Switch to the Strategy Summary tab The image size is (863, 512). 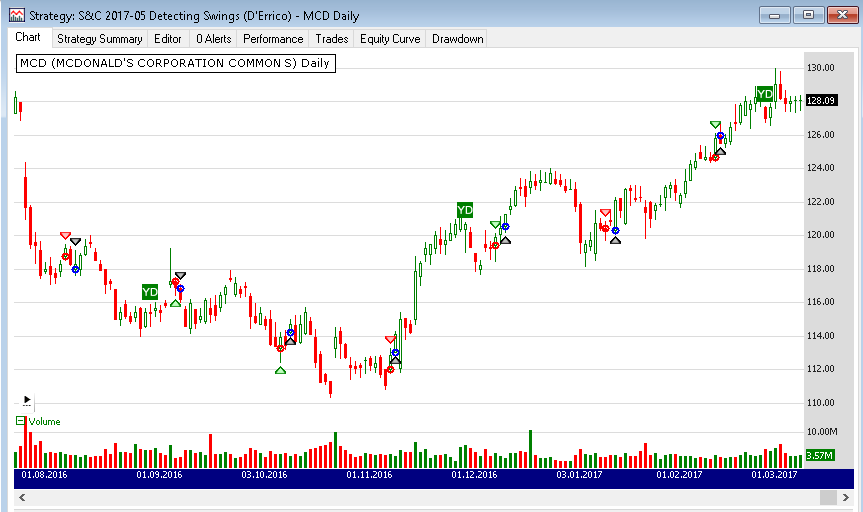[99, 39]
